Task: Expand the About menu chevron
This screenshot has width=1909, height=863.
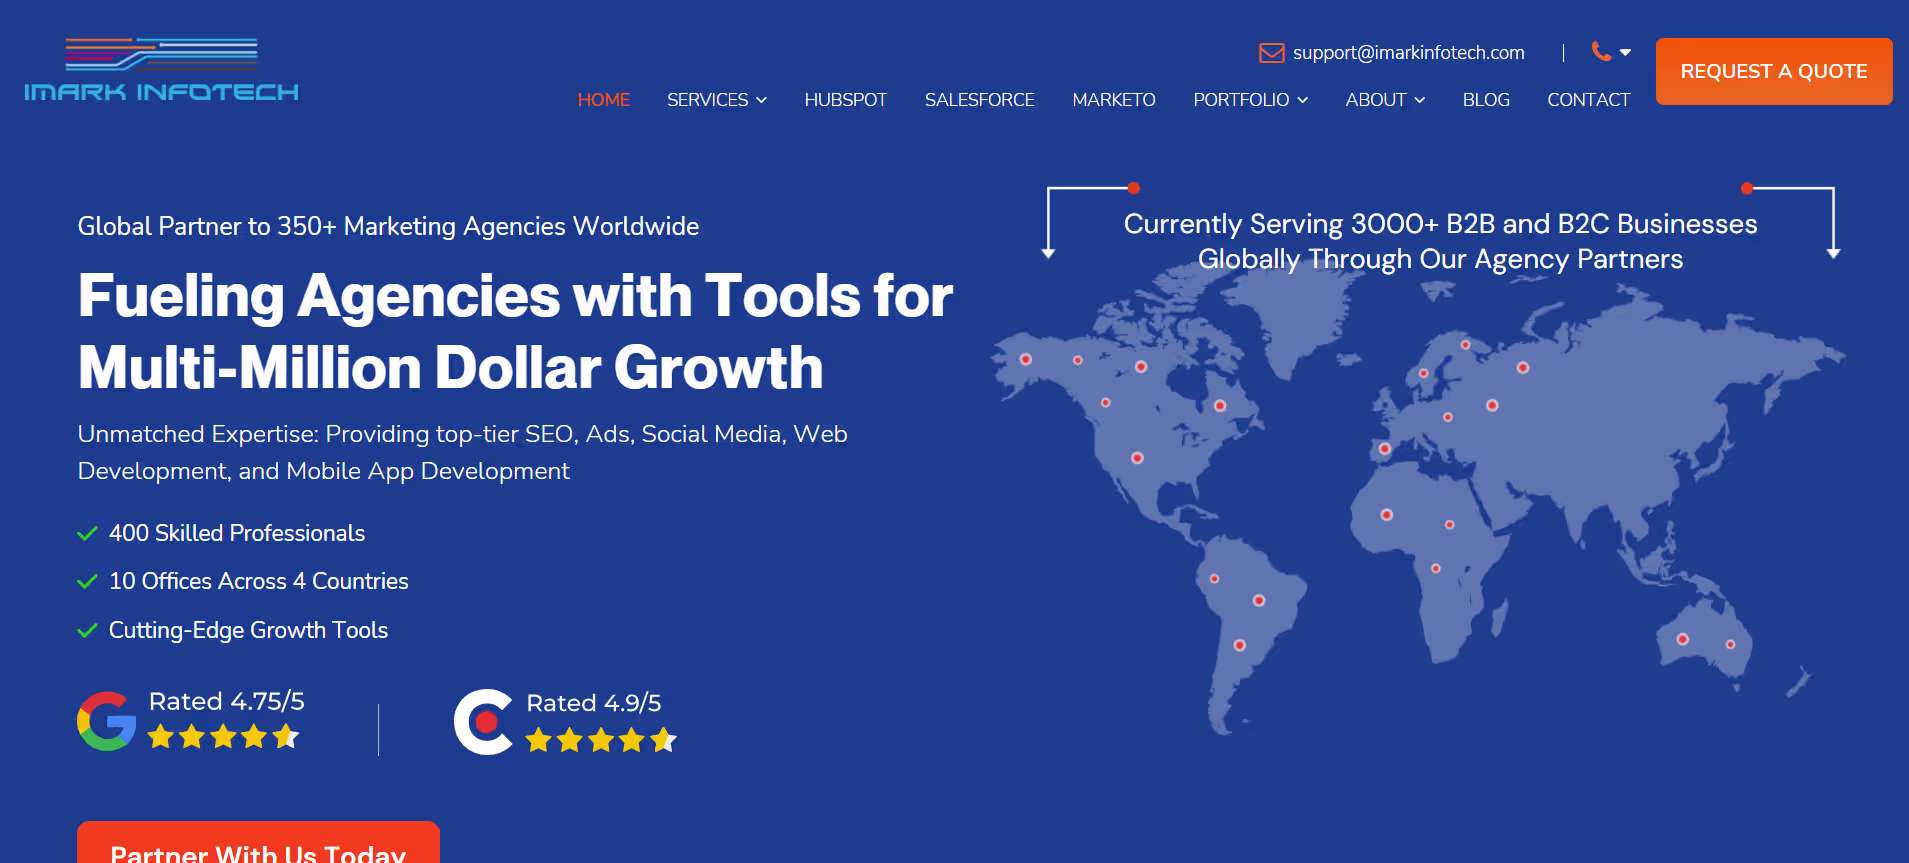Action: pos(1419,100)
